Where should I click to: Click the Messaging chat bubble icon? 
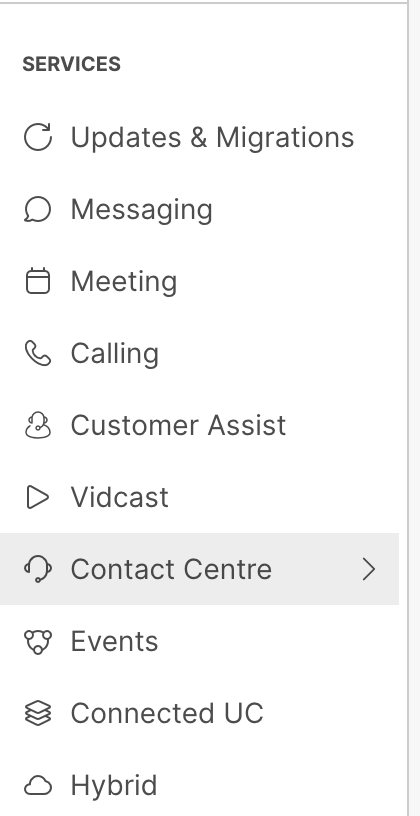38,210
